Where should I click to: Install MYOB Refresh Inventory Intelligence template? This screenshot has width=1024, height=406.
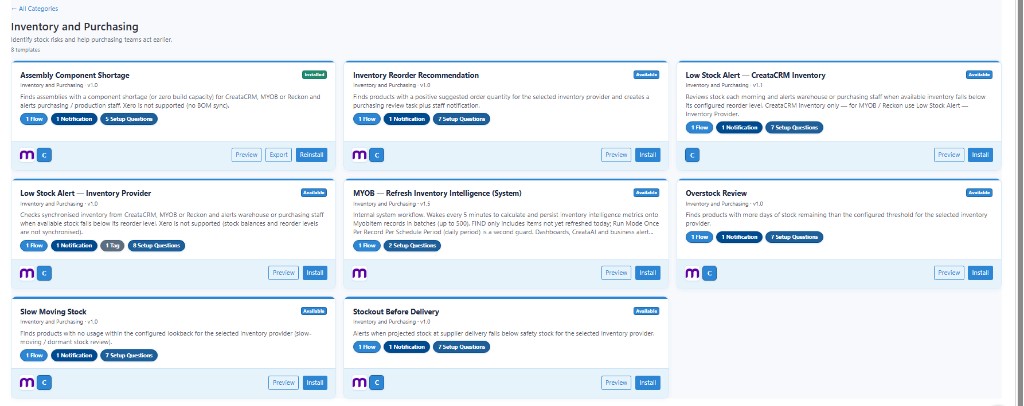click(x=647, y=273)
